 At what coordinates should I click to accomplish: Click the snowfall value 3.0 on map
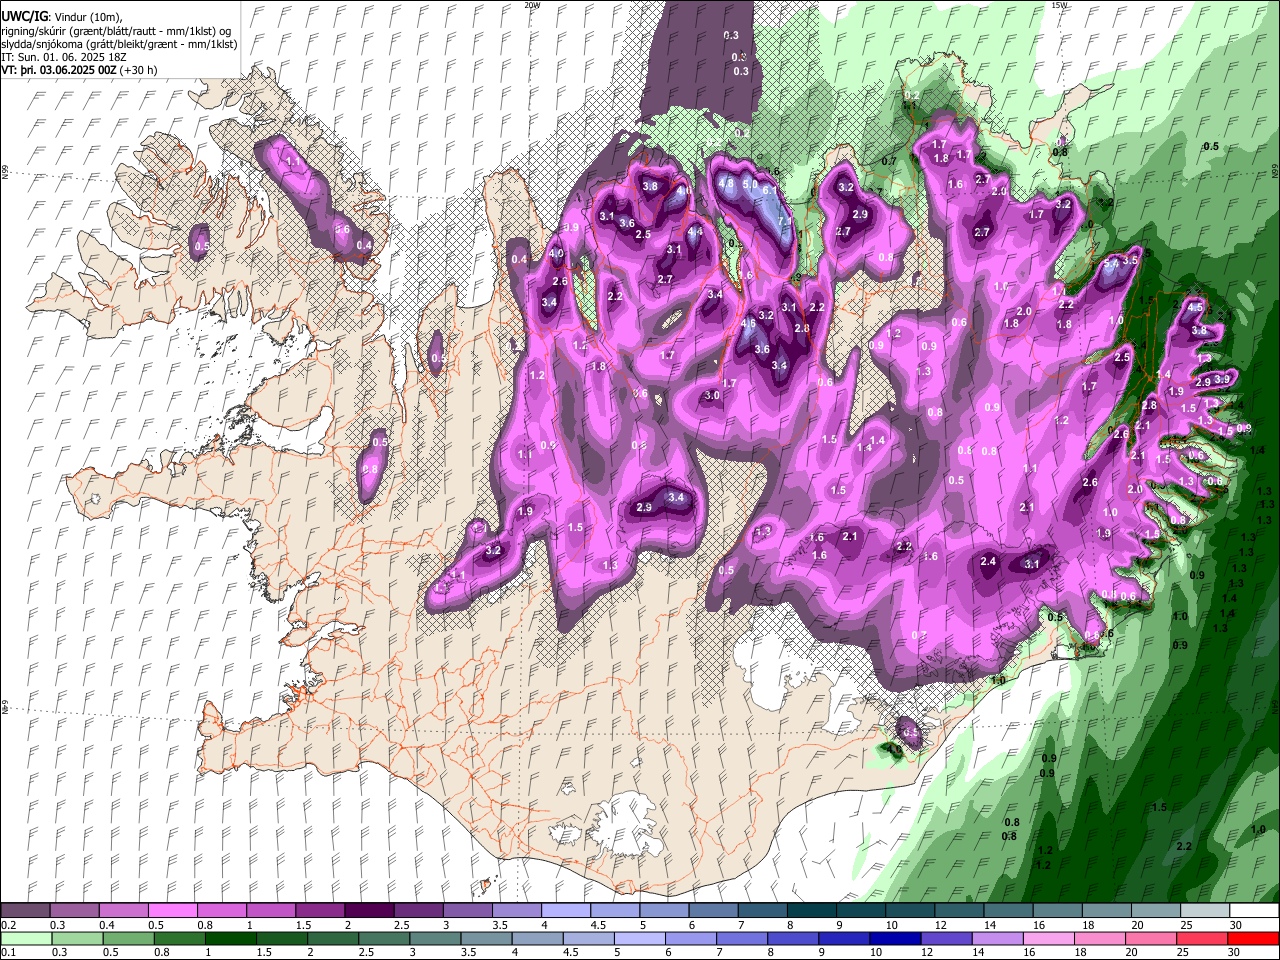(712, 396)
